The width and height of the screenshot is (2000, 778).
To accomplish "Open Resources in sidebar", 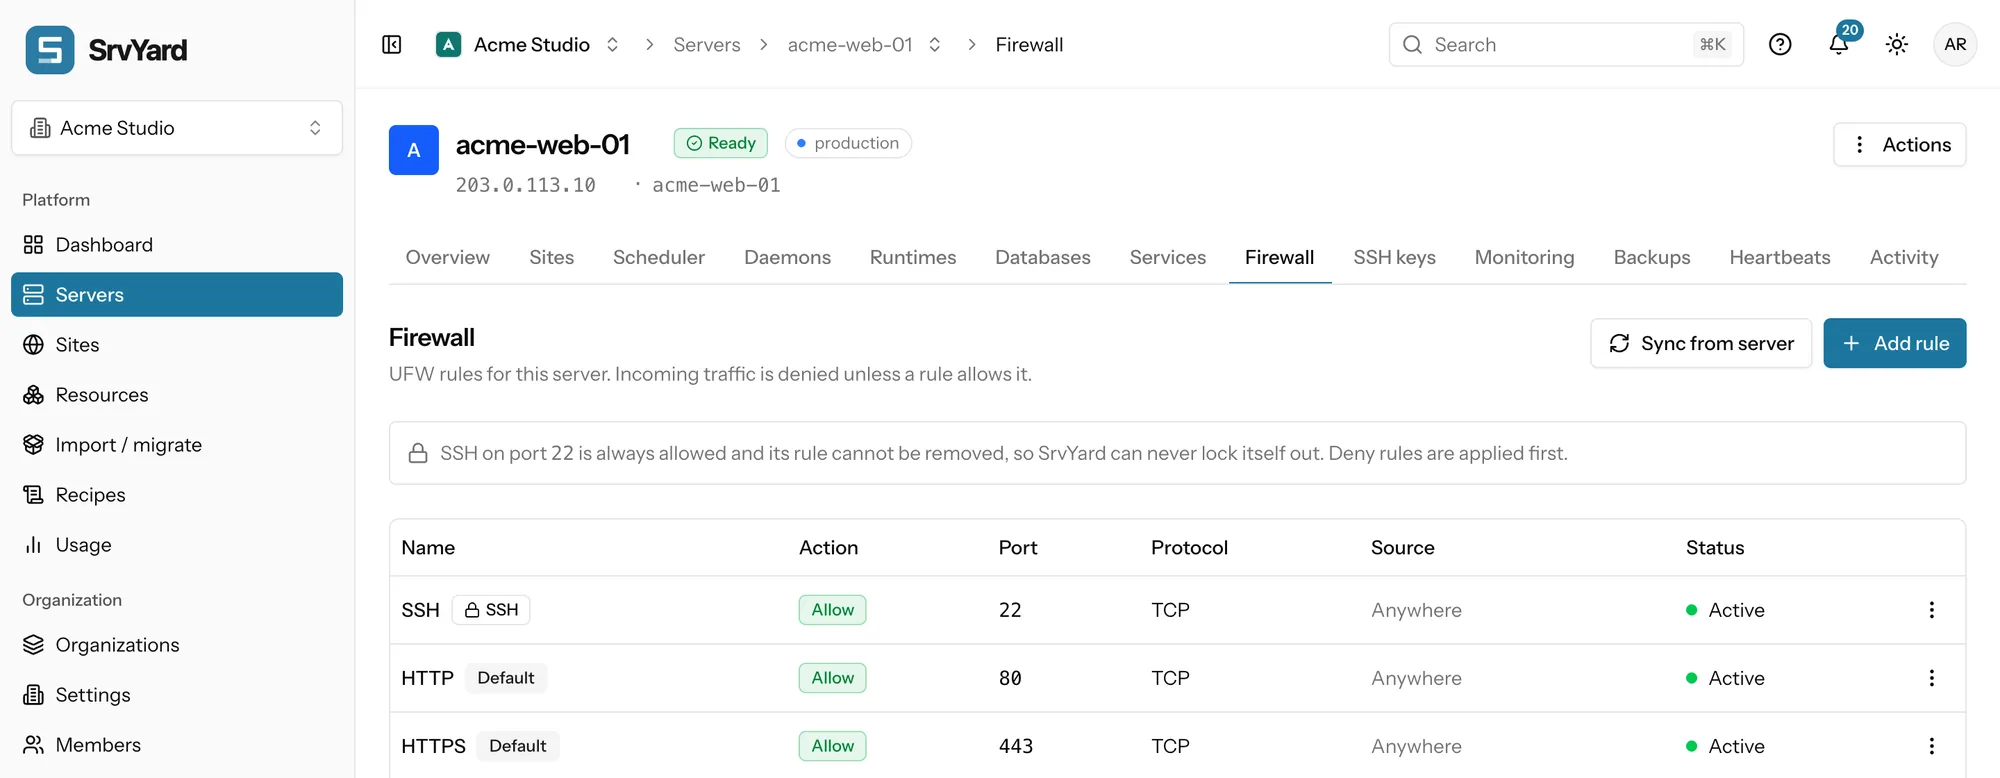I will point(177,395).
